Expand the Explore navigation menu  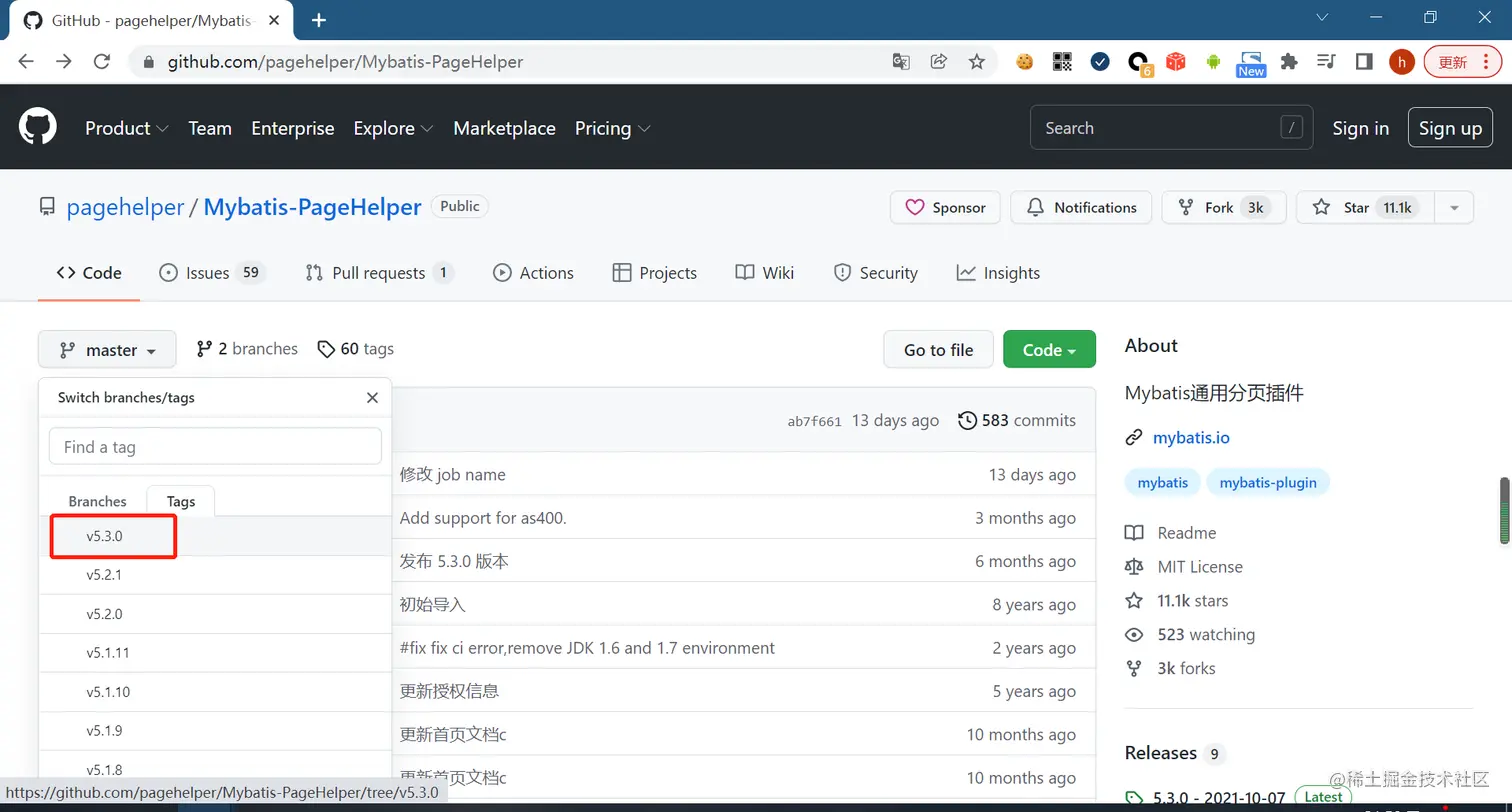tap(393, 128)
